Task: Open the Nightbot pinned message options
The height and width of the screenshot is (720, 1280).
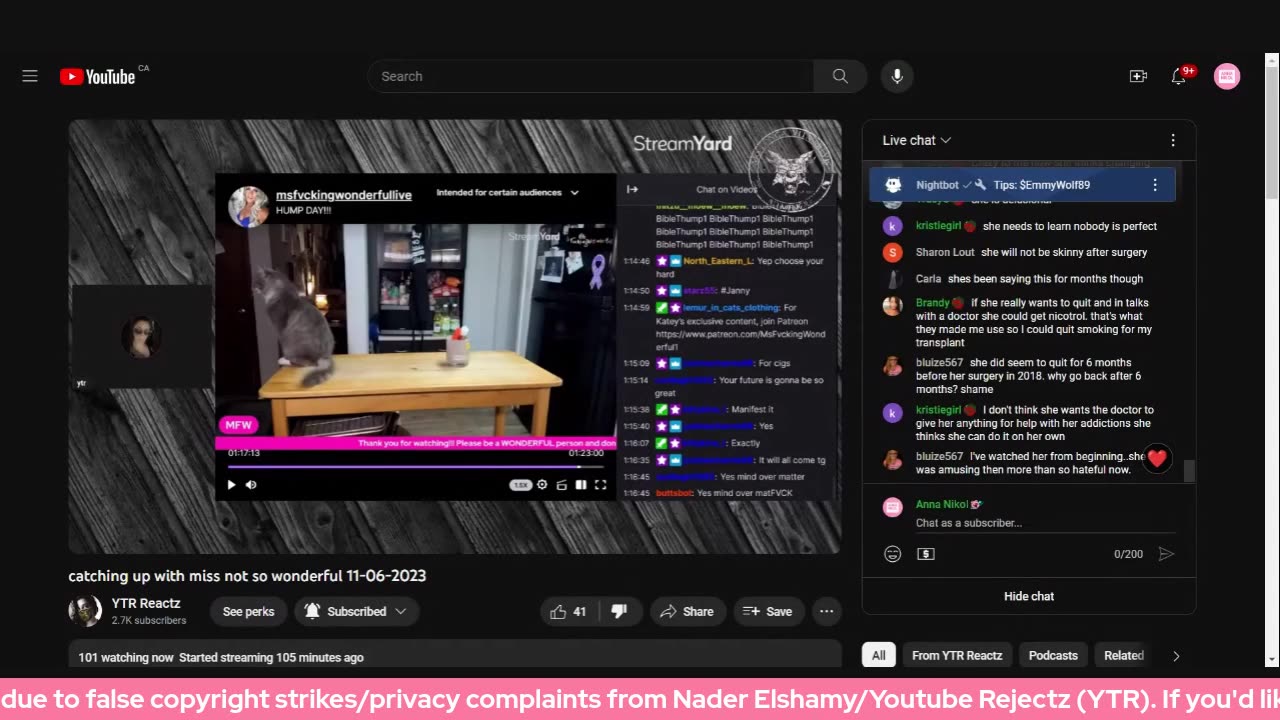Action: pyautogui.click(x=1155, y=185)
